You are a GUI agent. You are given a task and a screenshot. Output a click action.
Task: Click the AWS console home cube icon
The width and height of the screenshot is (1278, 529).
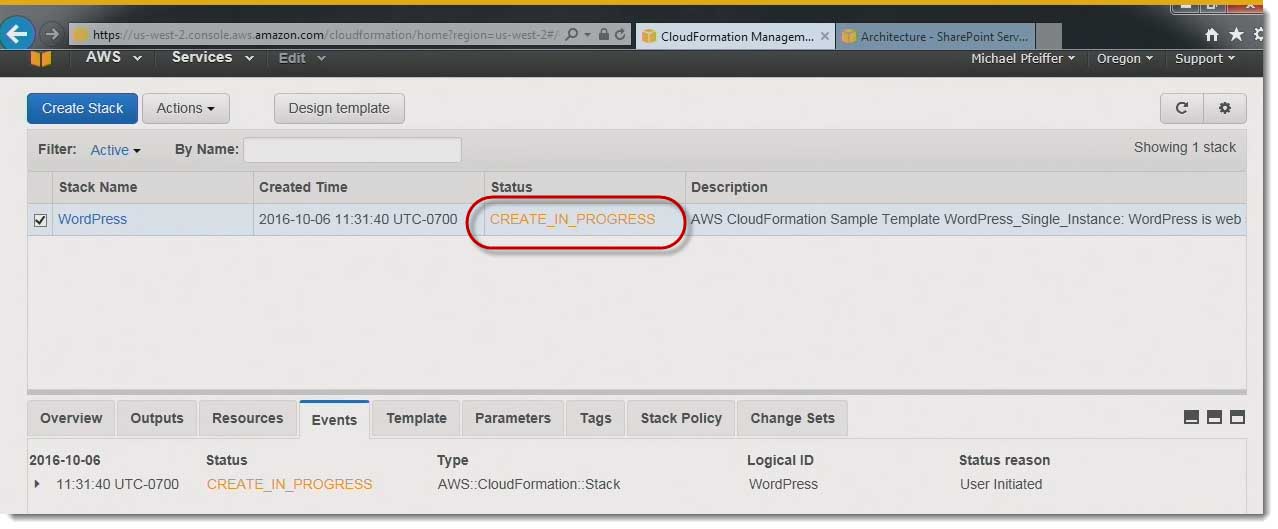40,59
